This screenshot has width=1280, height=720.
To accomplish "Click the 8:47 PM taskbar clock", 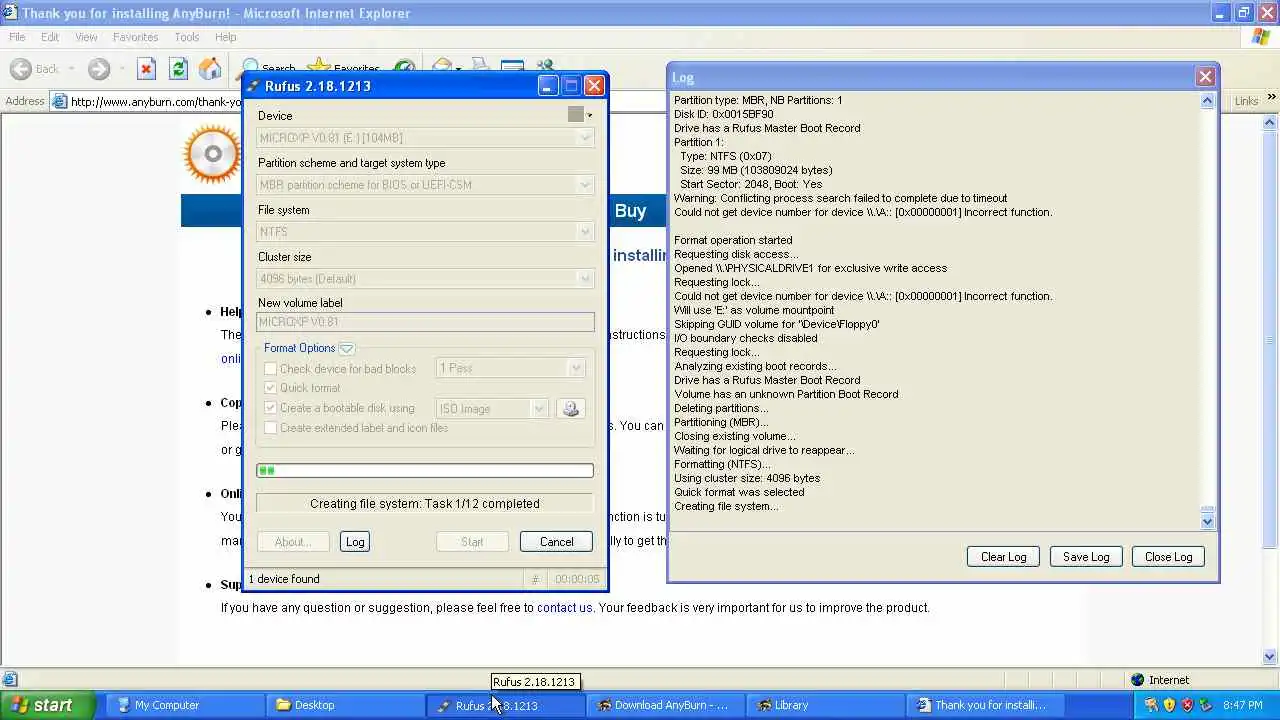I will (x=1242, y=705).
